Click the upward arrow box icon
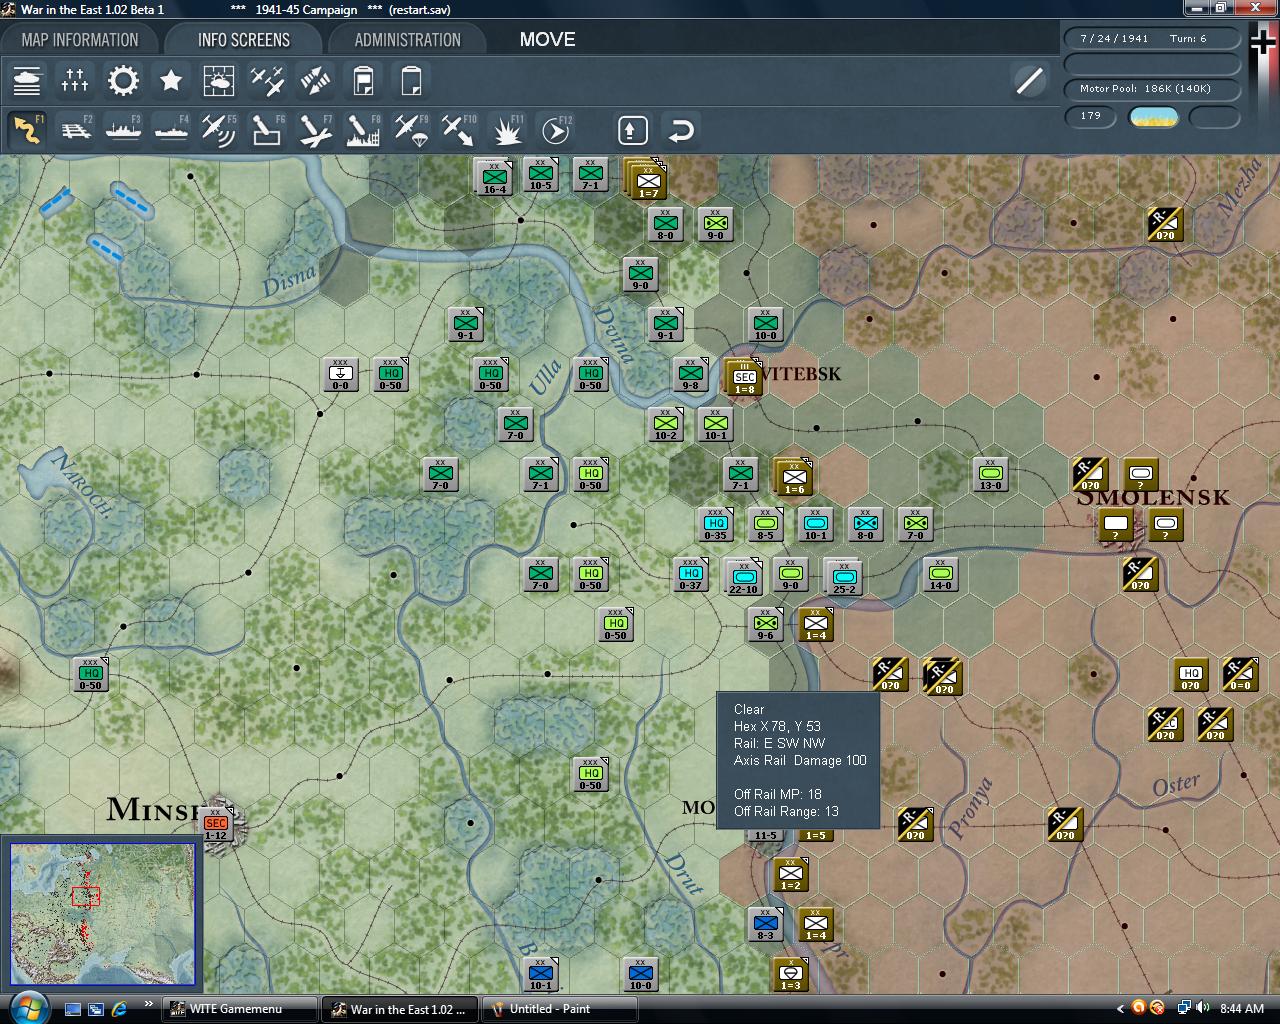 633,130
